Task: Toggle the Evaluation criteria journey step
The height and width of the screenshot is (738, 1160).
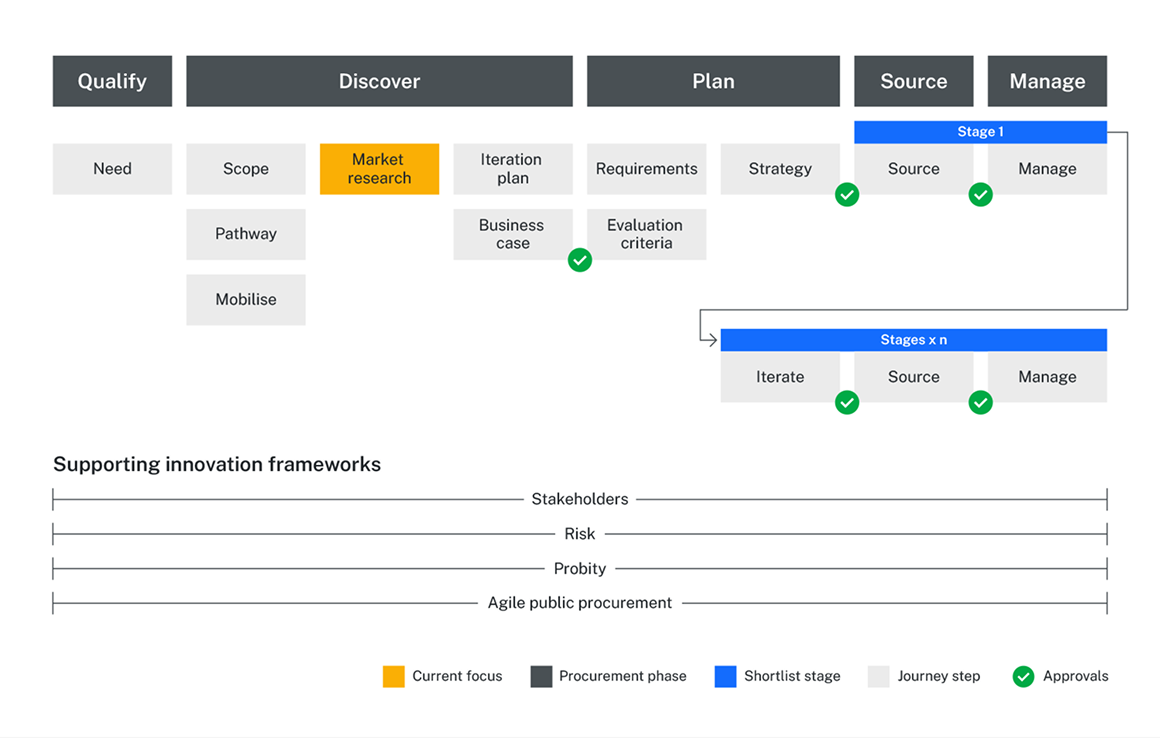Action: click(x=646, y=234)
